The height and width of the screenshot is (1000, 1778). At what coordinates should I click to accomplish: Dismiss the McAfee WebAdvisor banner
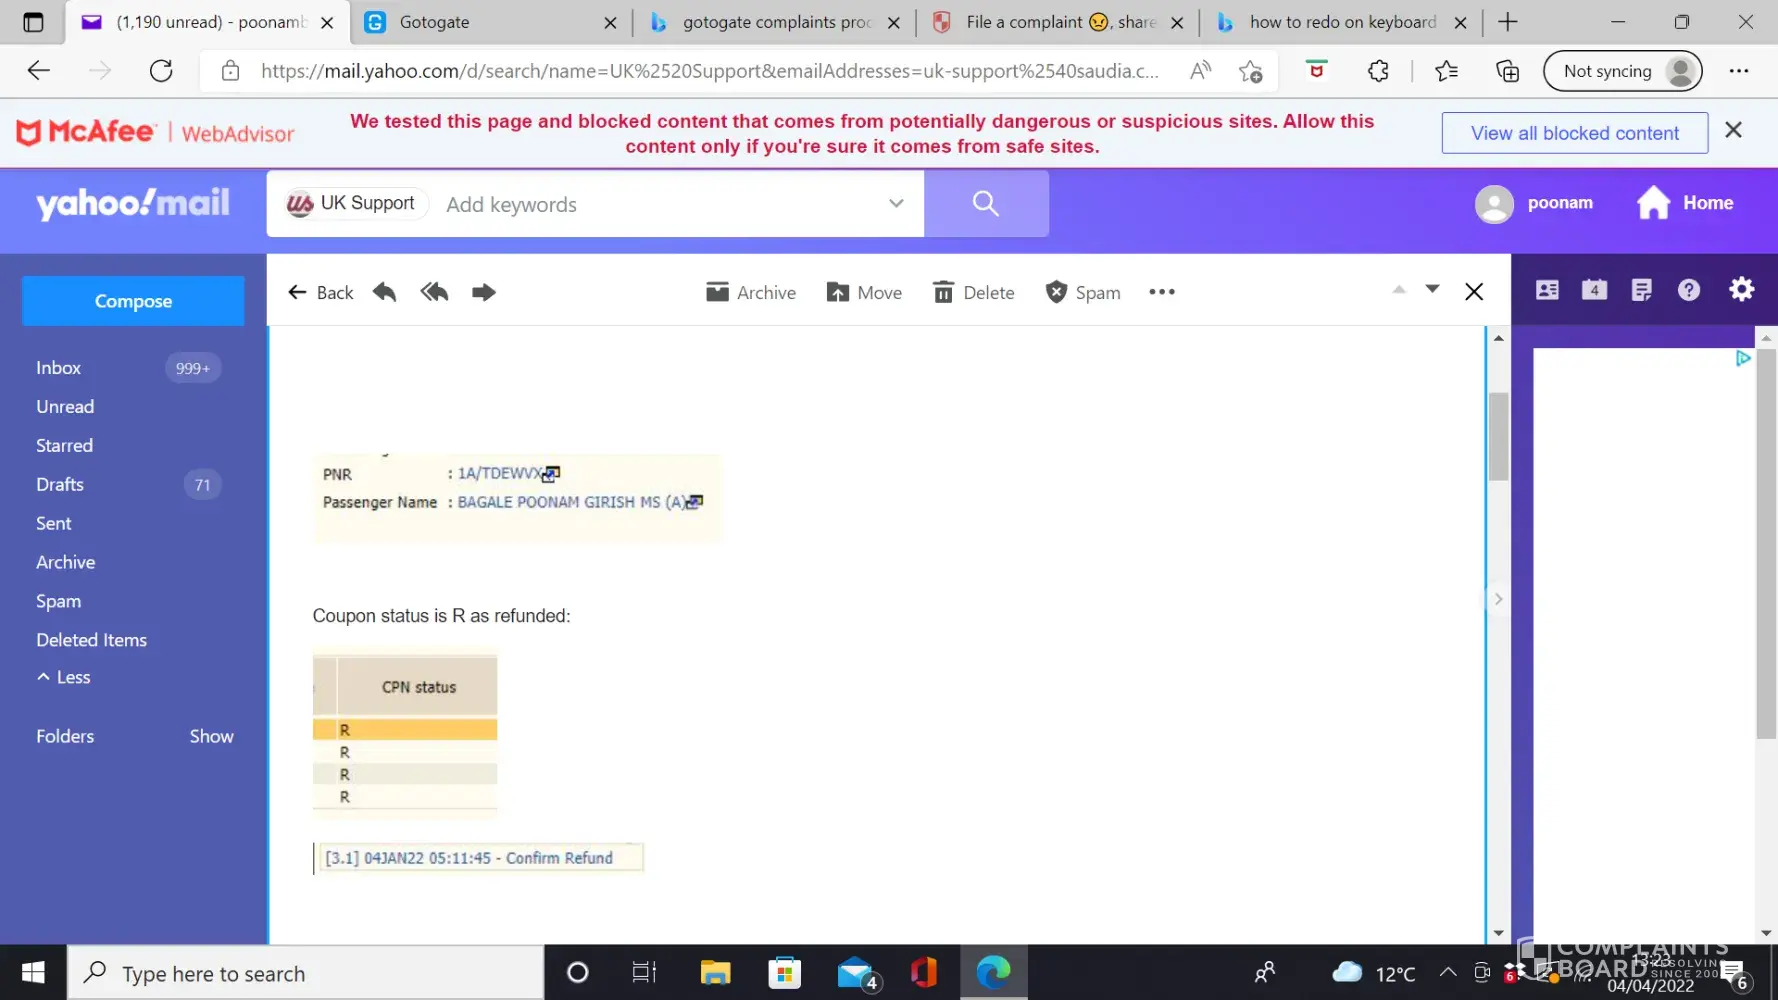1734,130
